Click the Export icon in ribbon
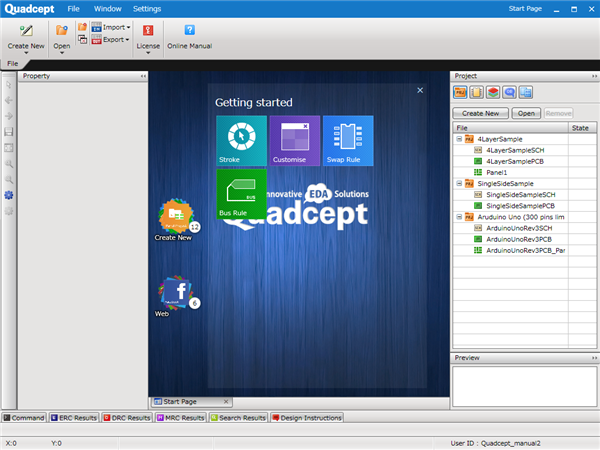The height and width of the screenshot is (450, 600). [96, 39]
